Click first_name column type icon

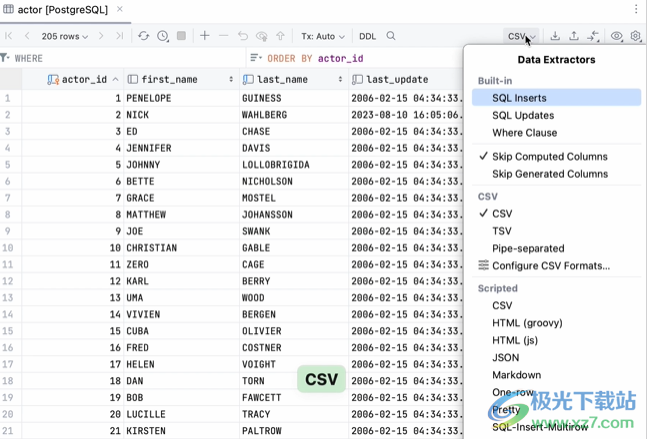pyautogui.click(x=132, y=79)
